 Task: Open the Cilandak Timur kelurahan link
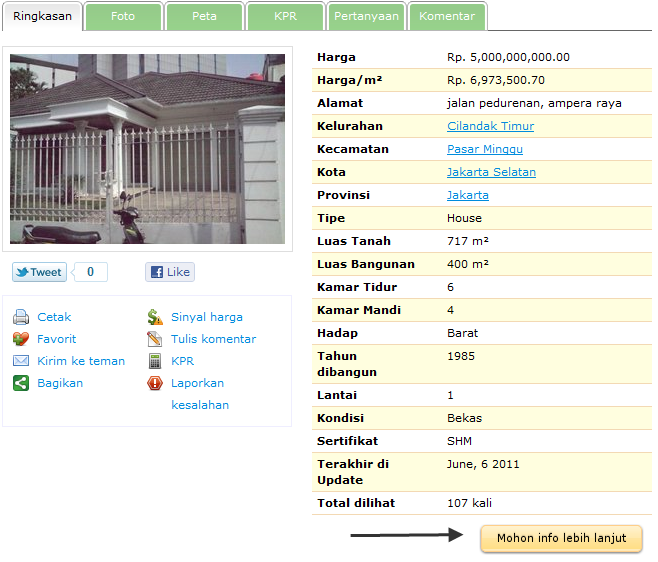coord(491,126)
